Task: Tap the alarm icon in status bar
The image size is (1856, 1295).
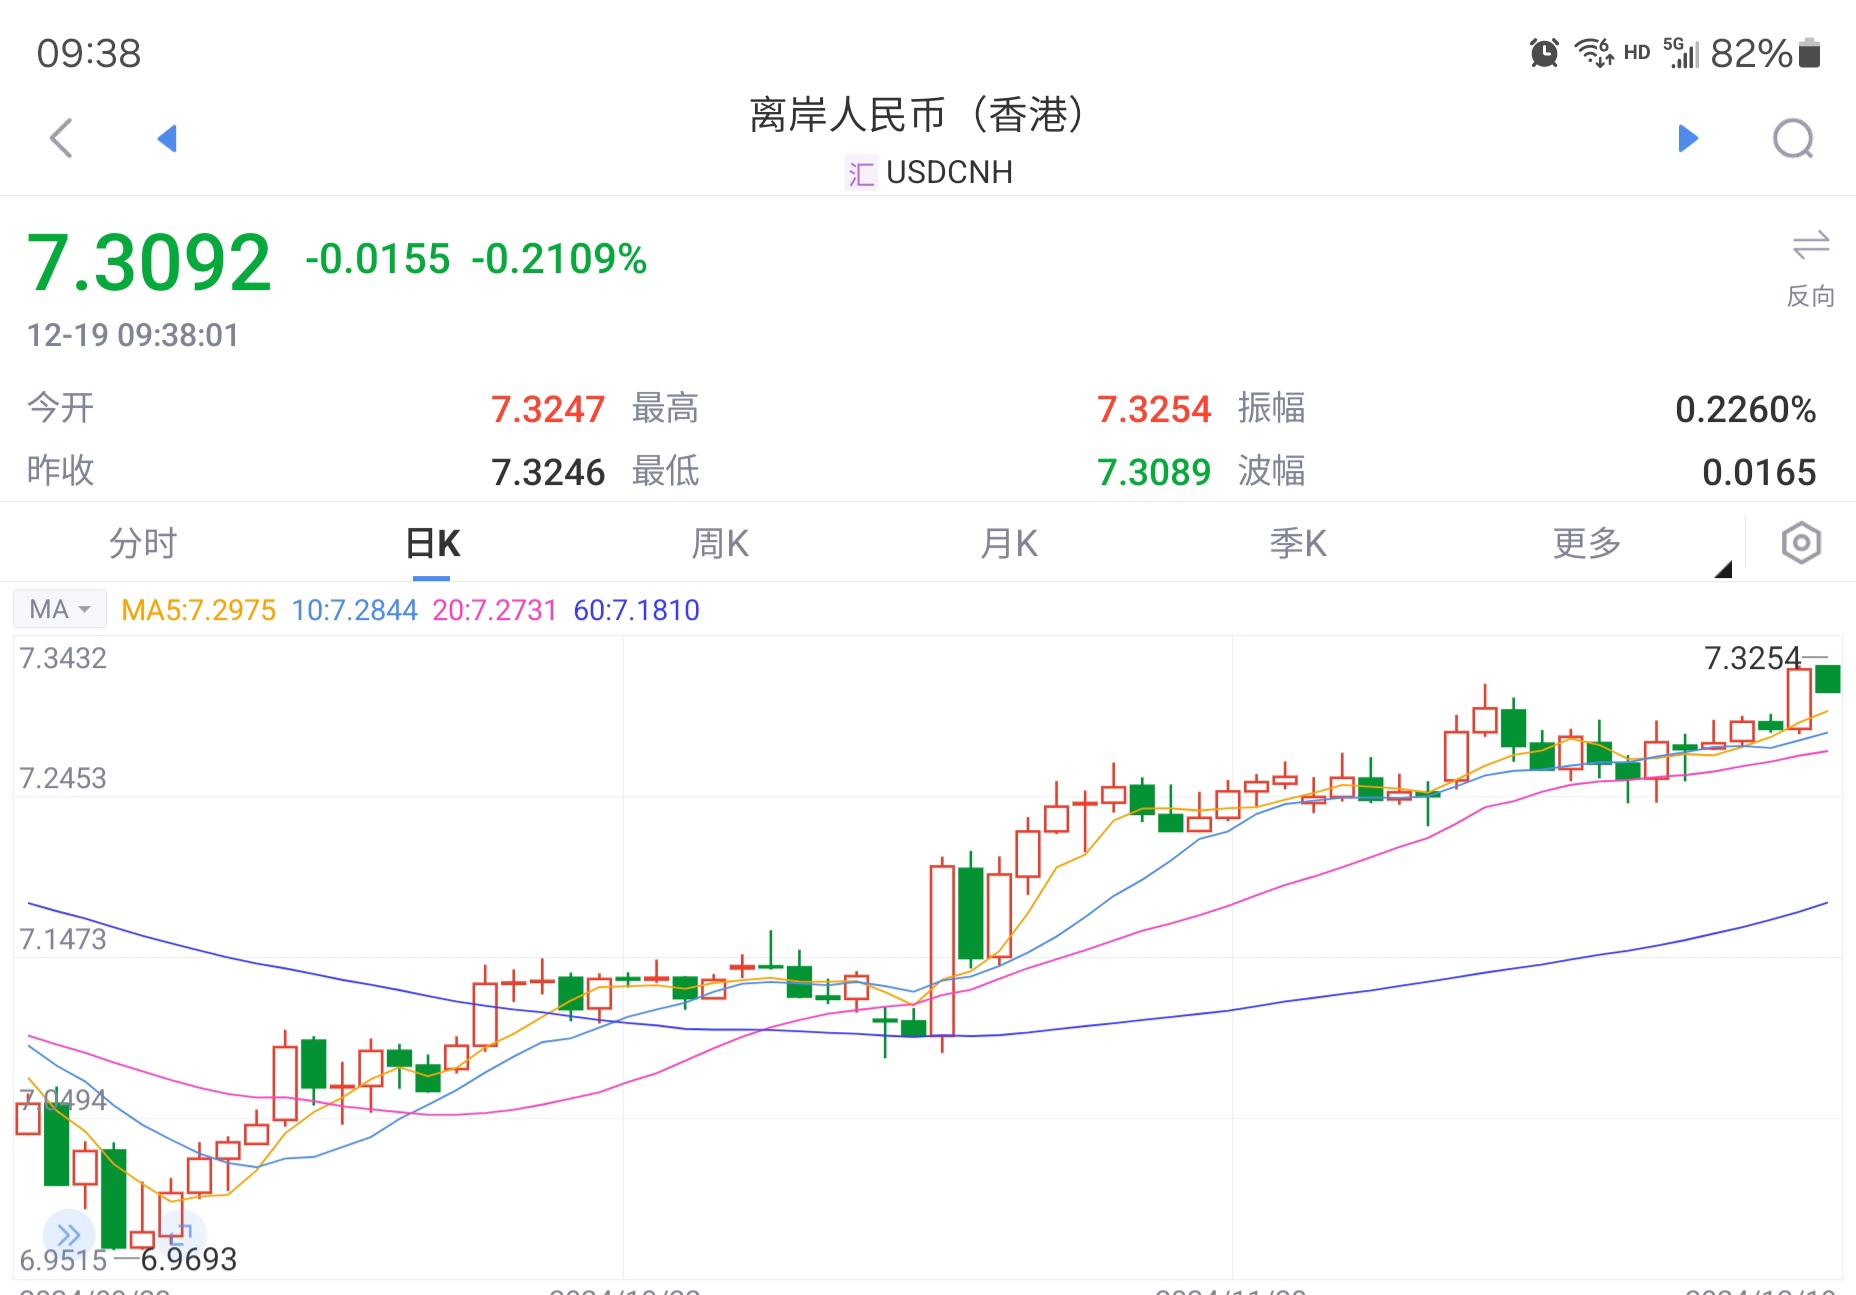Action: click(1544, 52)
